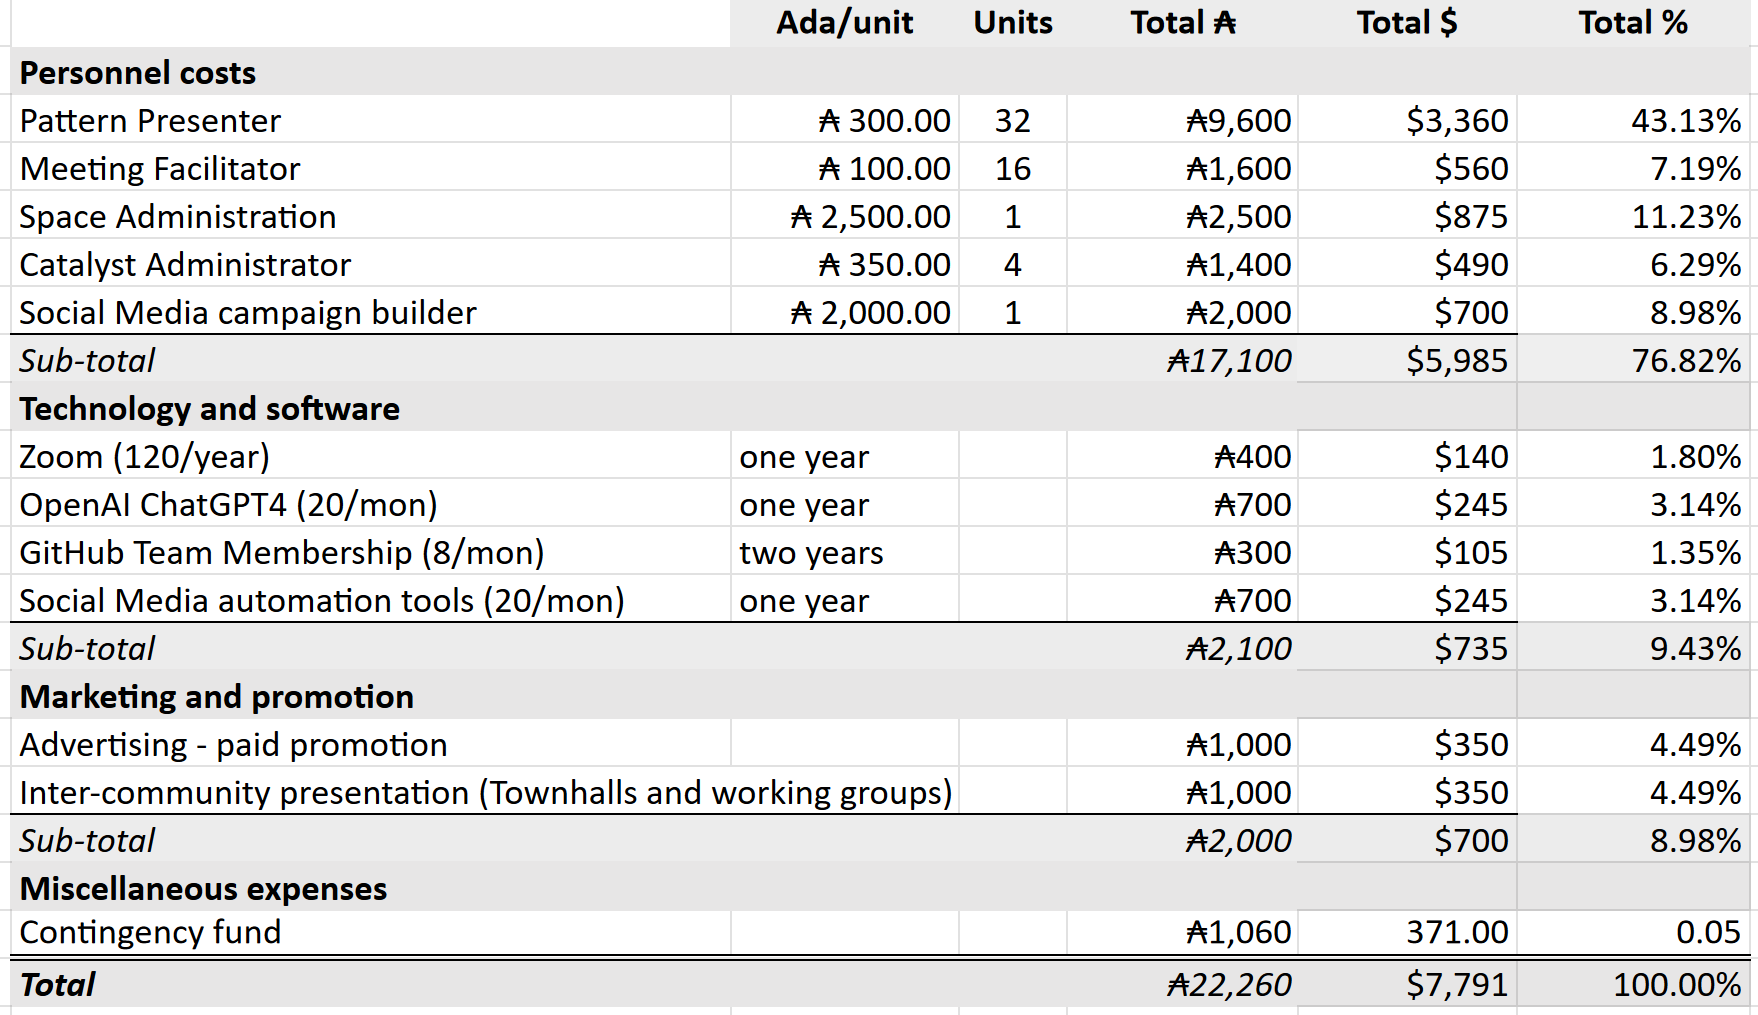Select the 'Space Administration' row label
1758x1015 pixels.
[x=178, y=216]
